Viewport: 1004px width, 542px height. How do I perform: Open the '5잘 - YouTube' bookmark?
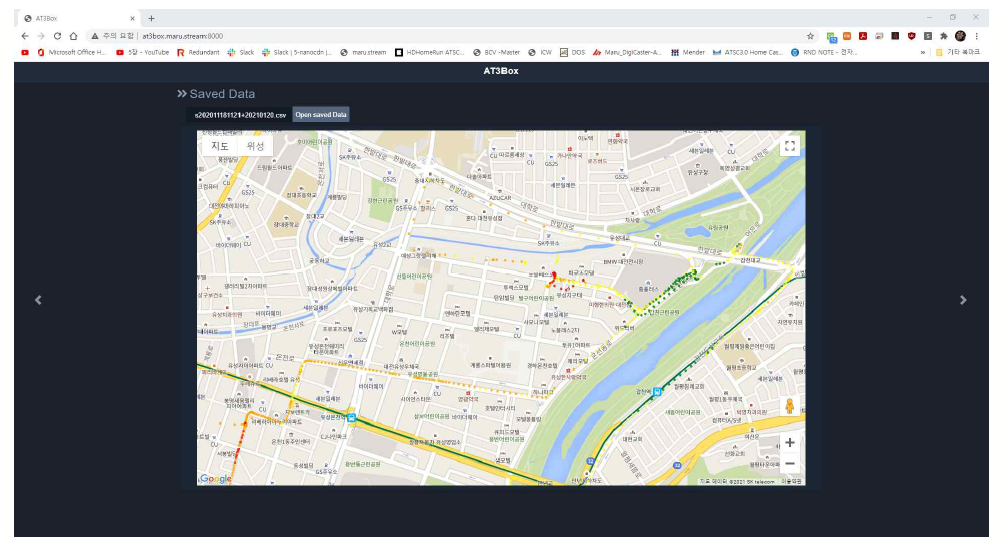click(142, 53)
